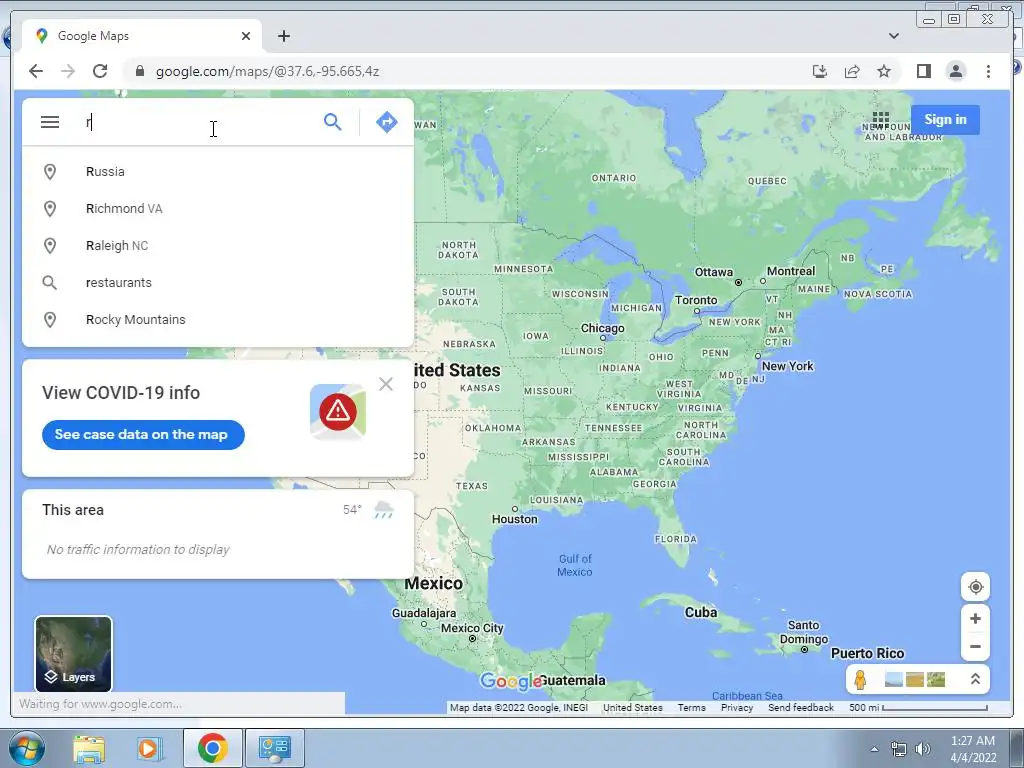Zoom in with the plus button

pos(975,618)
